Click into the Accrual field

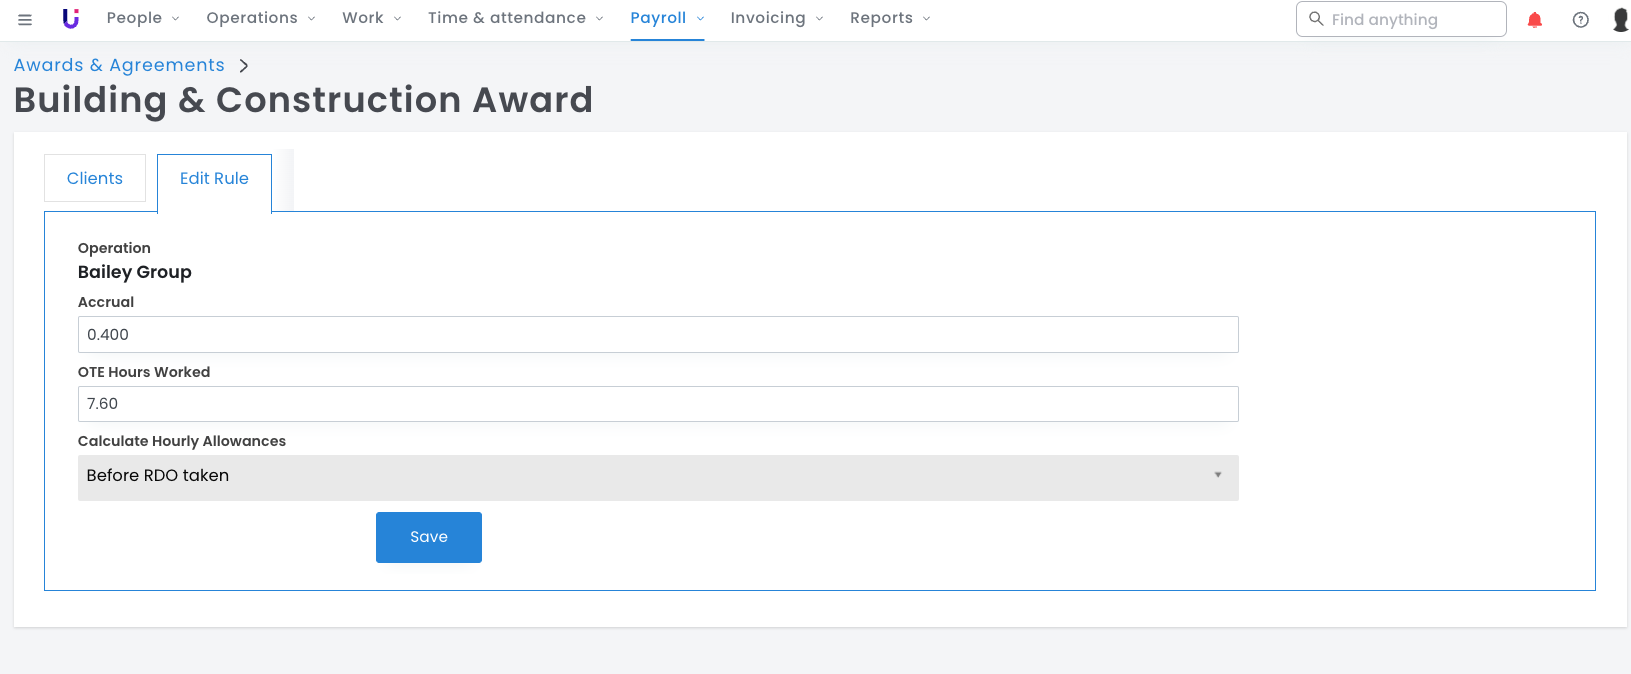[x=657, y=335]
